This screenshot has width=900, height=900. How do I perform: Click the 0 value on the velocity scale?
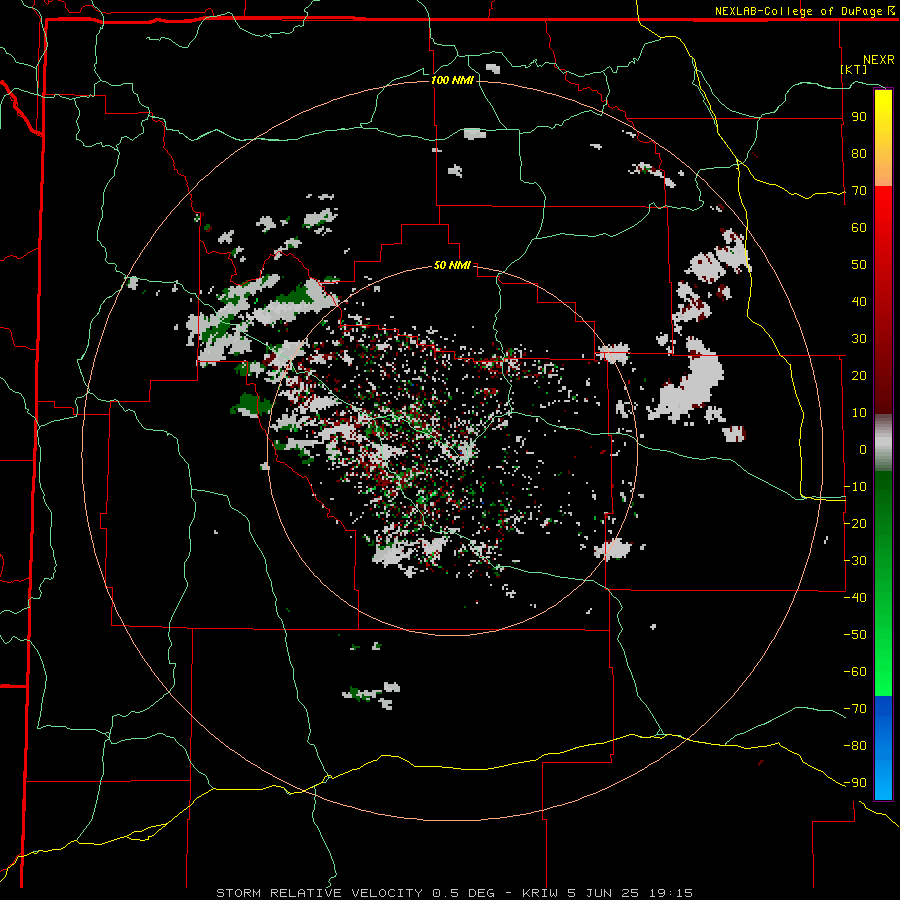tap(863, 449)
